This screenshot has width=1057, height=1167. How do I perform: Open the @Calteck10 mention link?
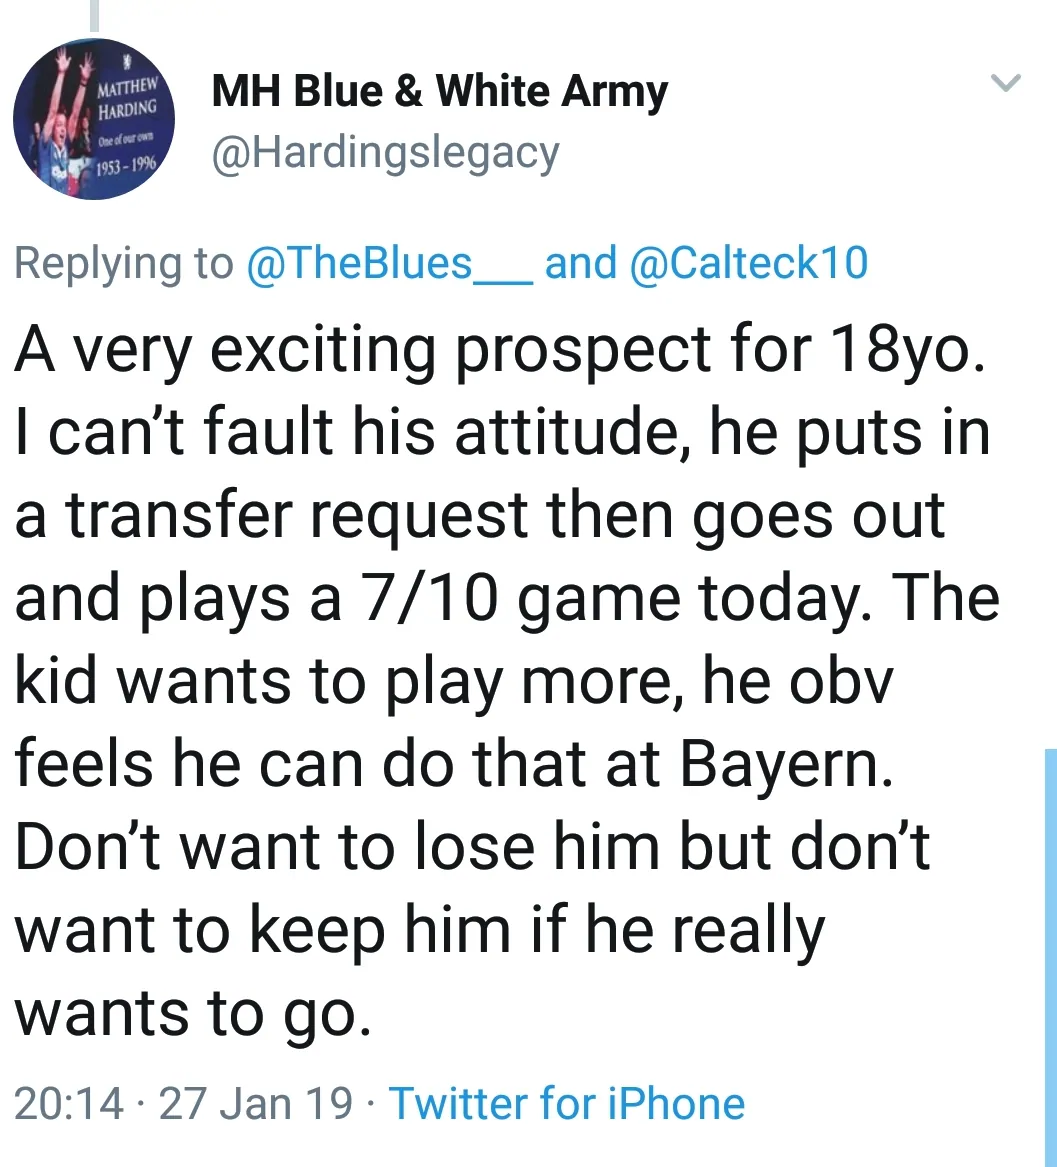click(749, 262)
